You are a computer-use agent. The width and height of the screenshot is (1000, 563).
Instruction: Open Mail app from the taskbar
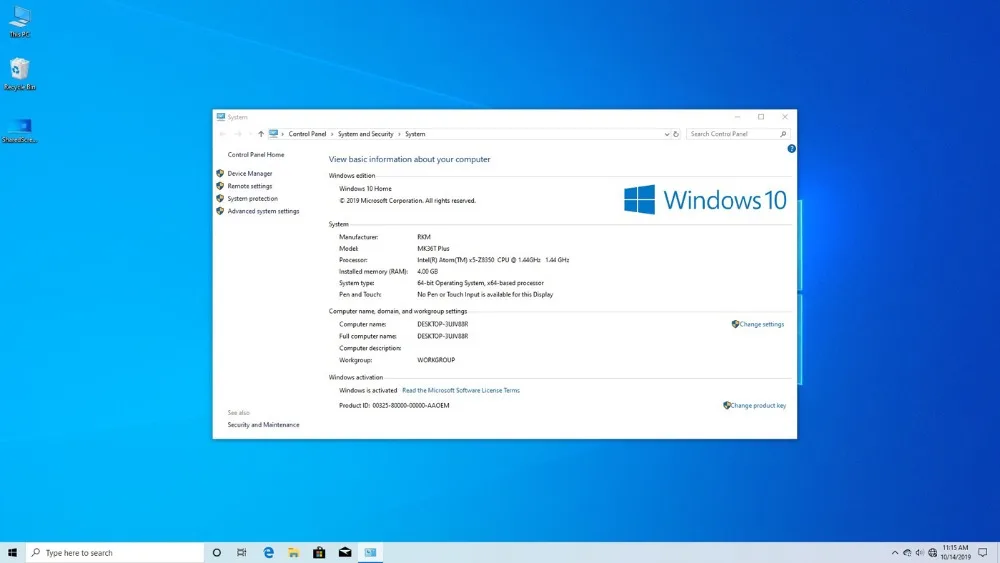(345, 552)
